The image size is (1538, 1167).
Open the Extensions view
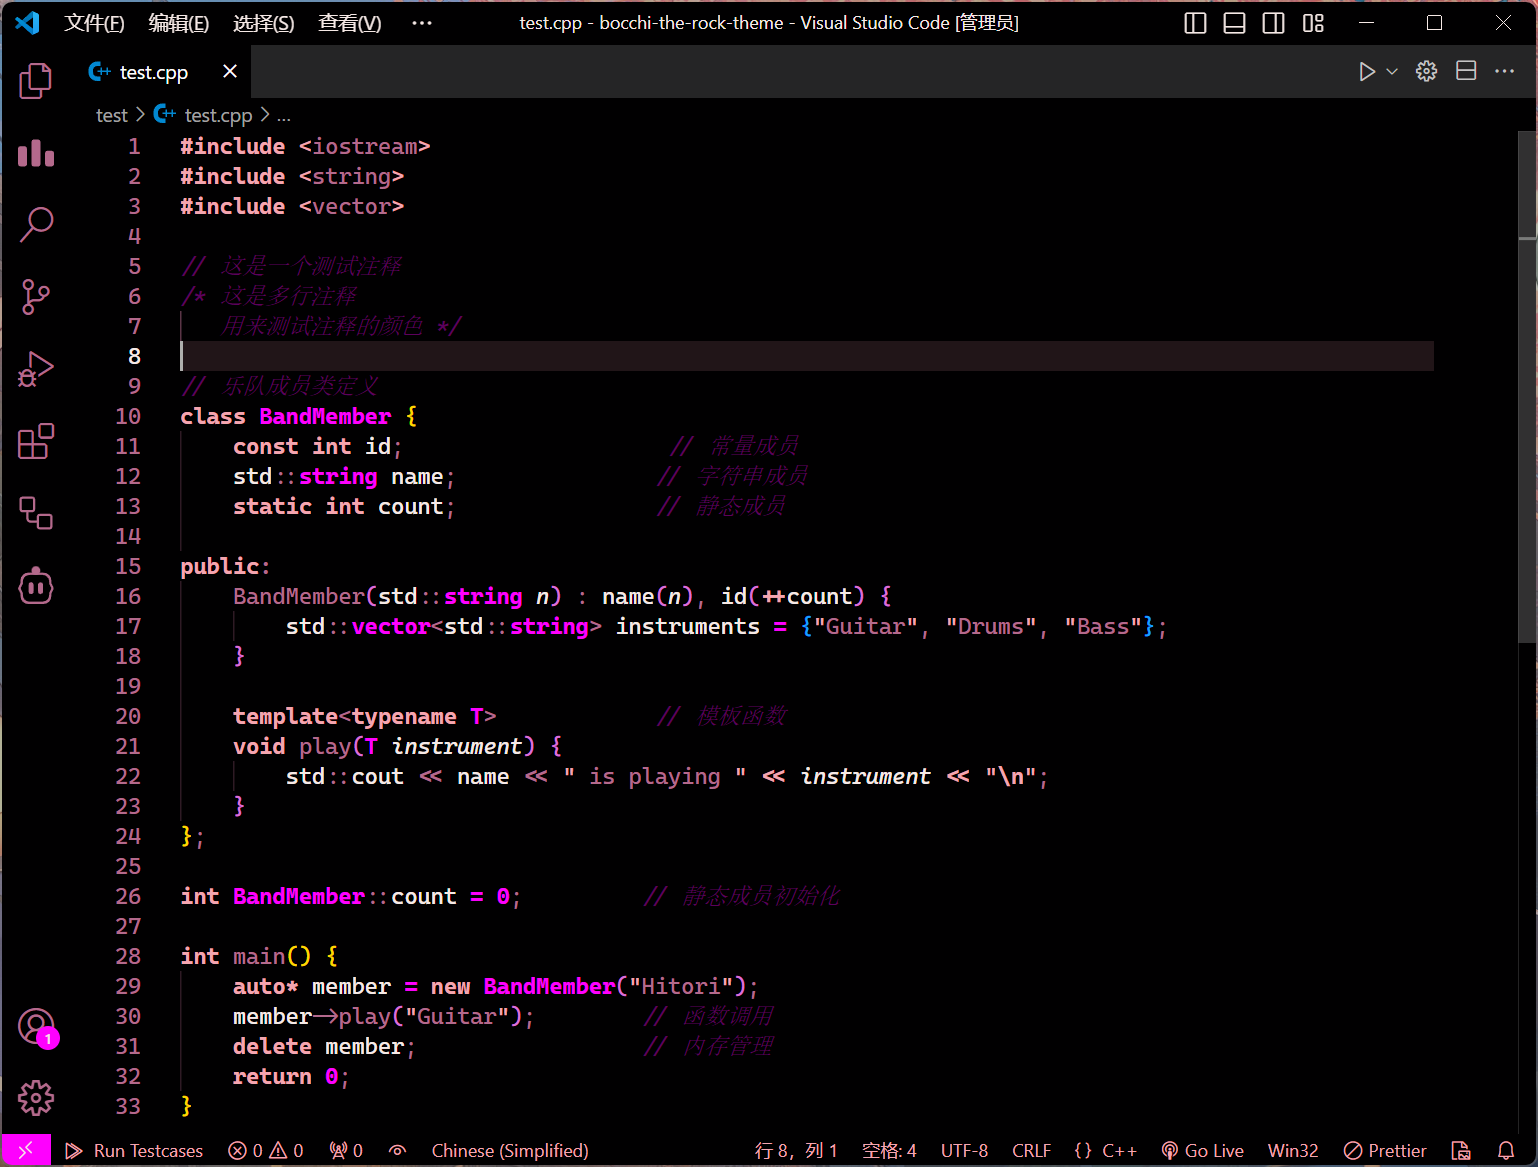36,441
